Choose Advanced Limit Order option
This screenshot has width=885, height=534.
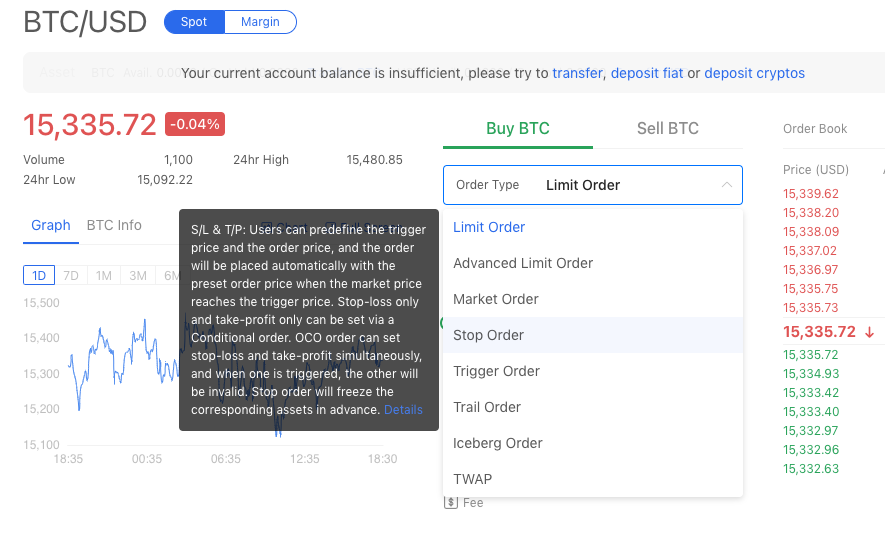[x=523, y=263]
